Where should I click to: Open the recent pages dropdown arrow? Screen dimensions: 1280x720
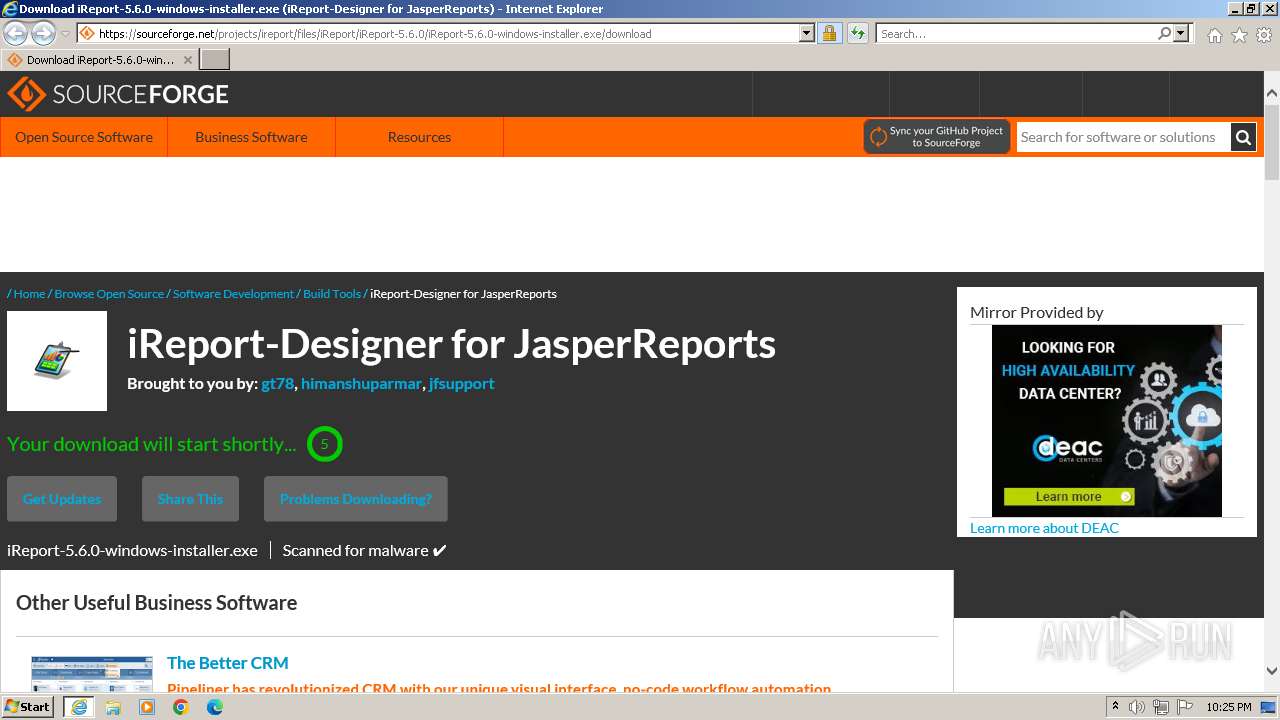point(65,34)
